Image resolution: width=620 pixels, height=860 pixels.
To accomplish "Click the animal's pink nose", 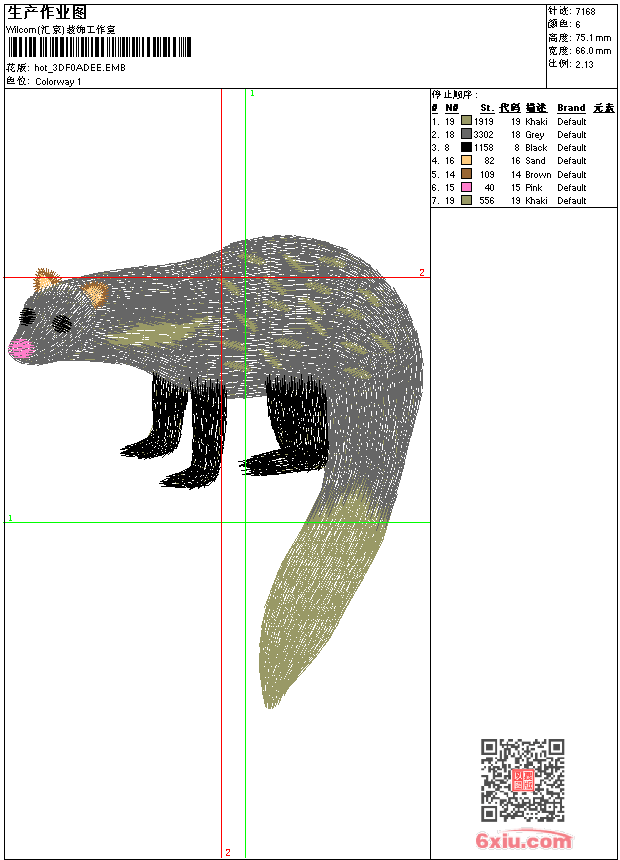I will point(20,348).
